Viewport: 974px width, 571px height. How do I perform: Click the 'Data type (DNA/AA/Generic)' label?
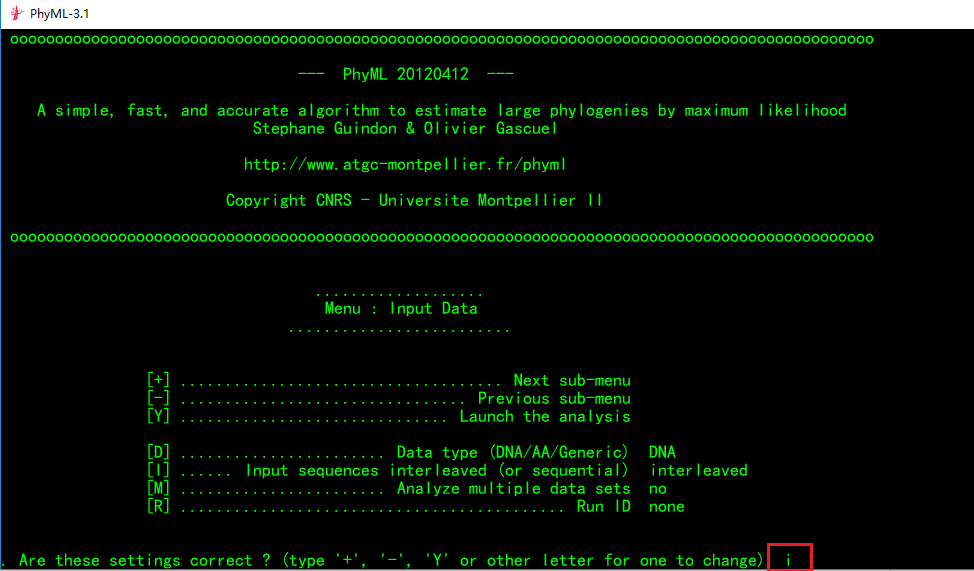click(x=512, y=452)
